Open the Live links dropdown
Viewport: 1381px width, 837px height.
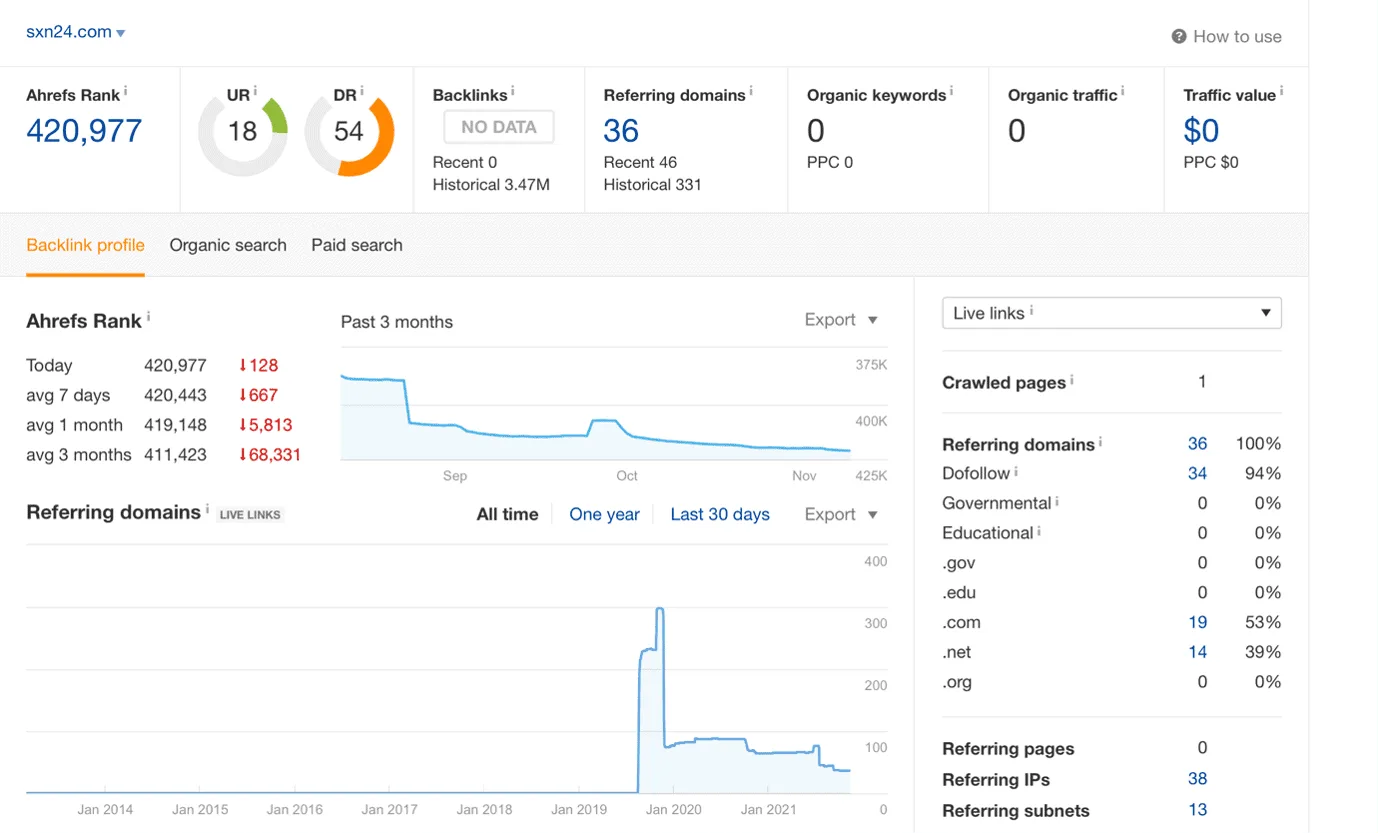tap(1112, 313)
